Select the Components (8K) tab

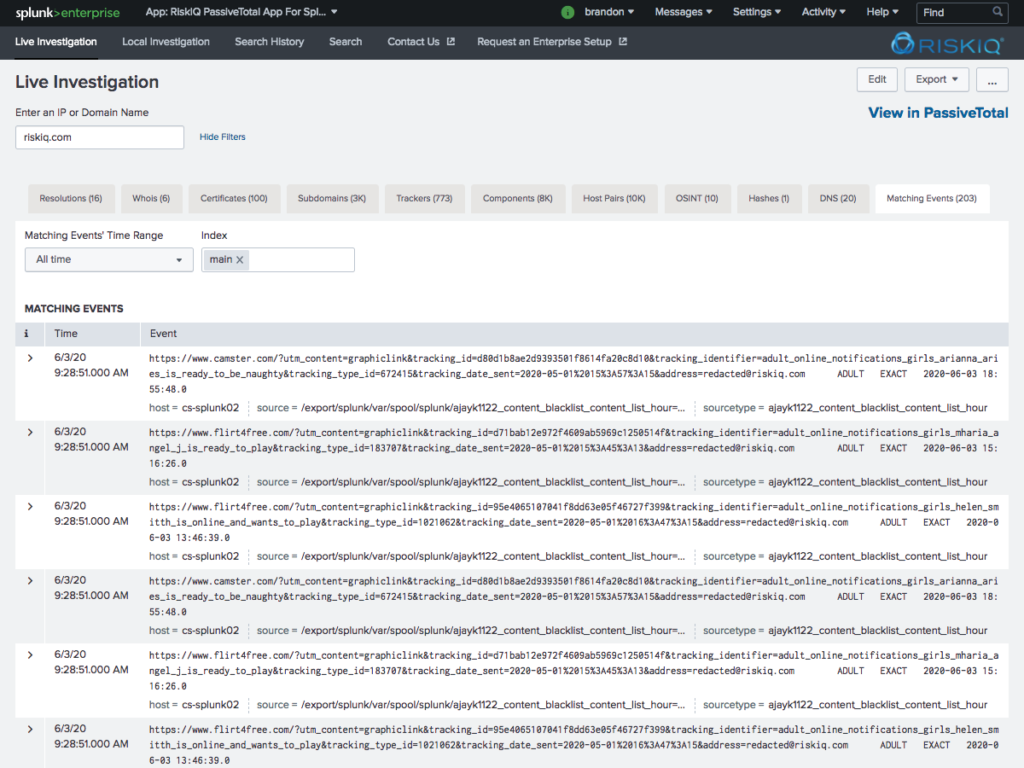[518, 199]
